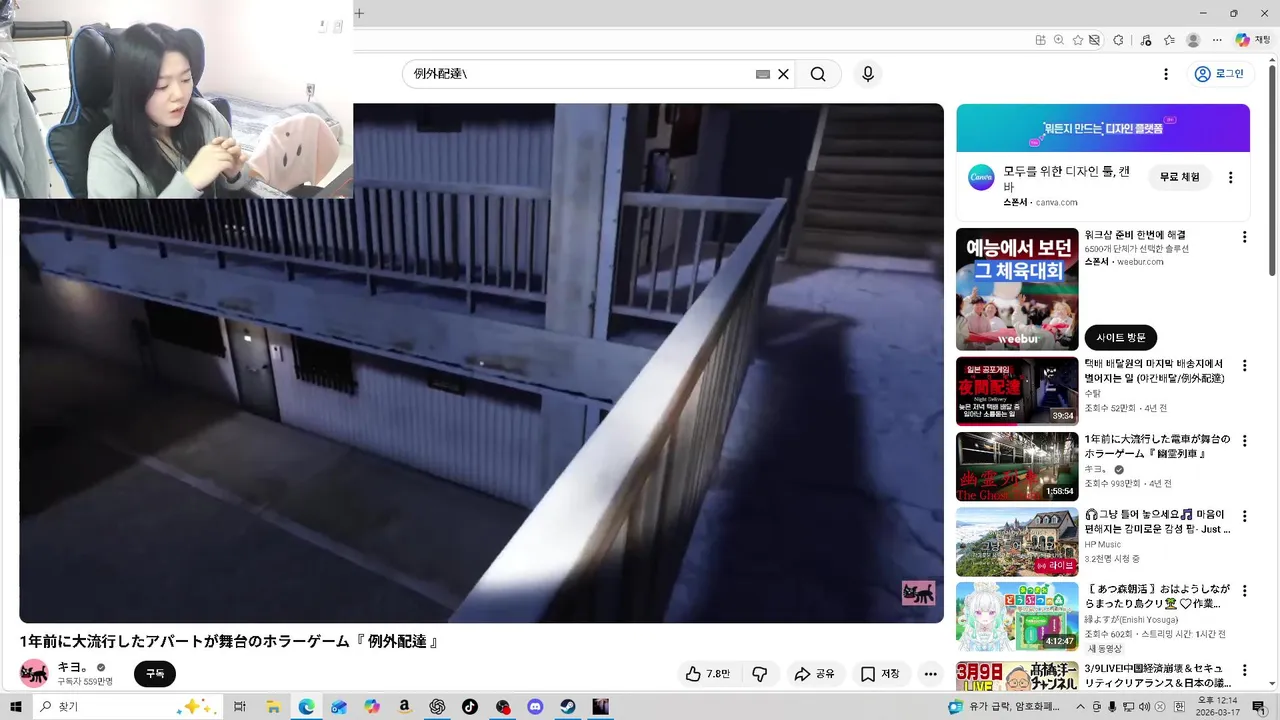Click 사이트 방문 button on weebur ad
This screenshot has width=1280, height=720.
pos(1120,337)
